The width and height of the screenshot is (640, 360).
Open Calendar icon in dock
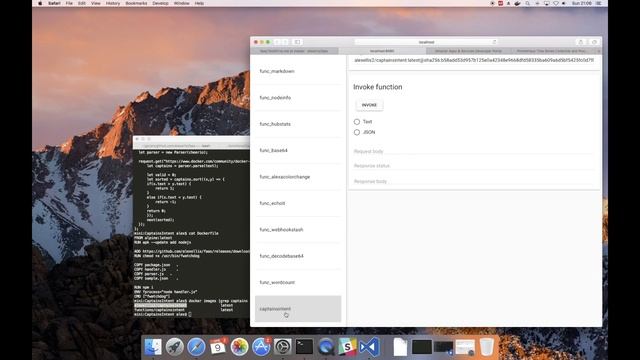(218, 347)
